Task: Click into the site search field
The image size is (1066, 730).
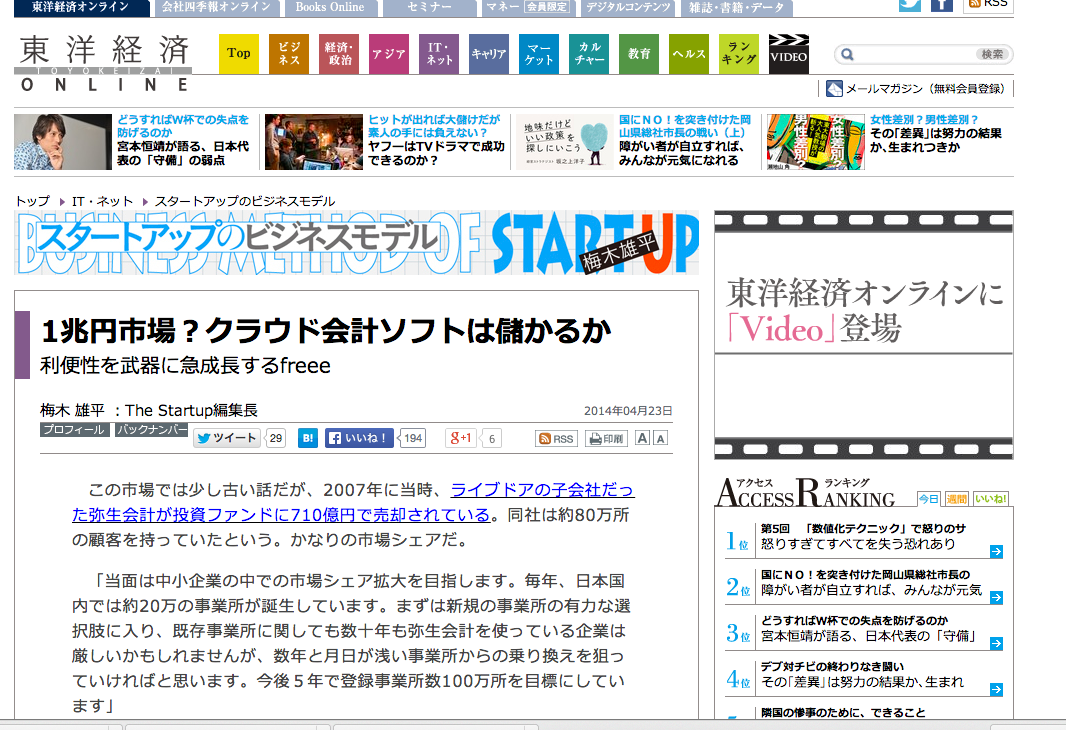Action: pos(912,55)
